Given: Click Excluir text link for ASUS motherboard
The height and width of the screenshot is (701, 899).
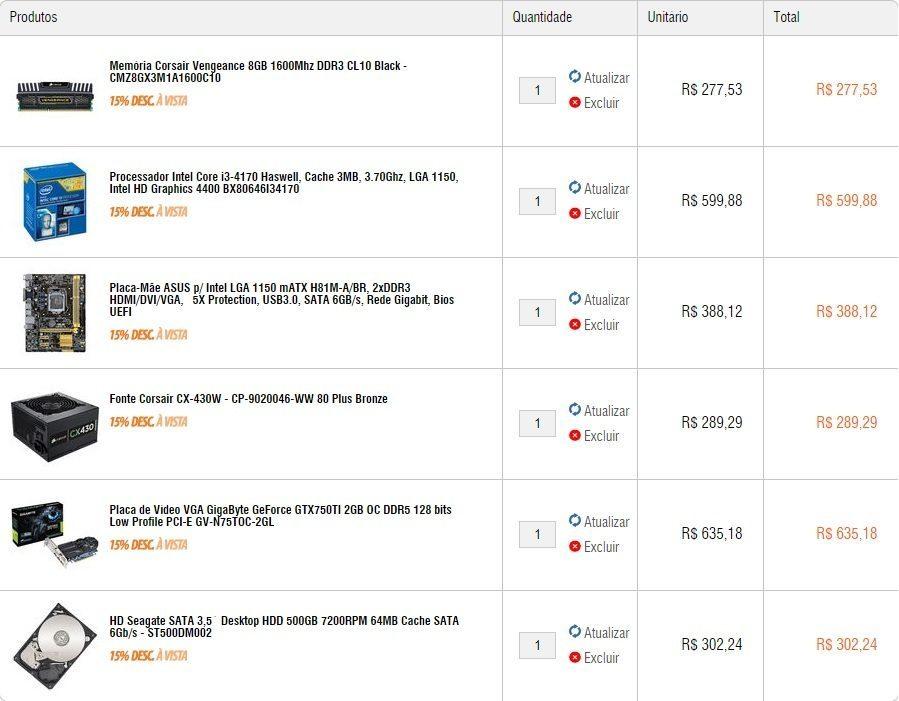Looking at the screenshot, I should pyautogui.click(x=601, y=325).
